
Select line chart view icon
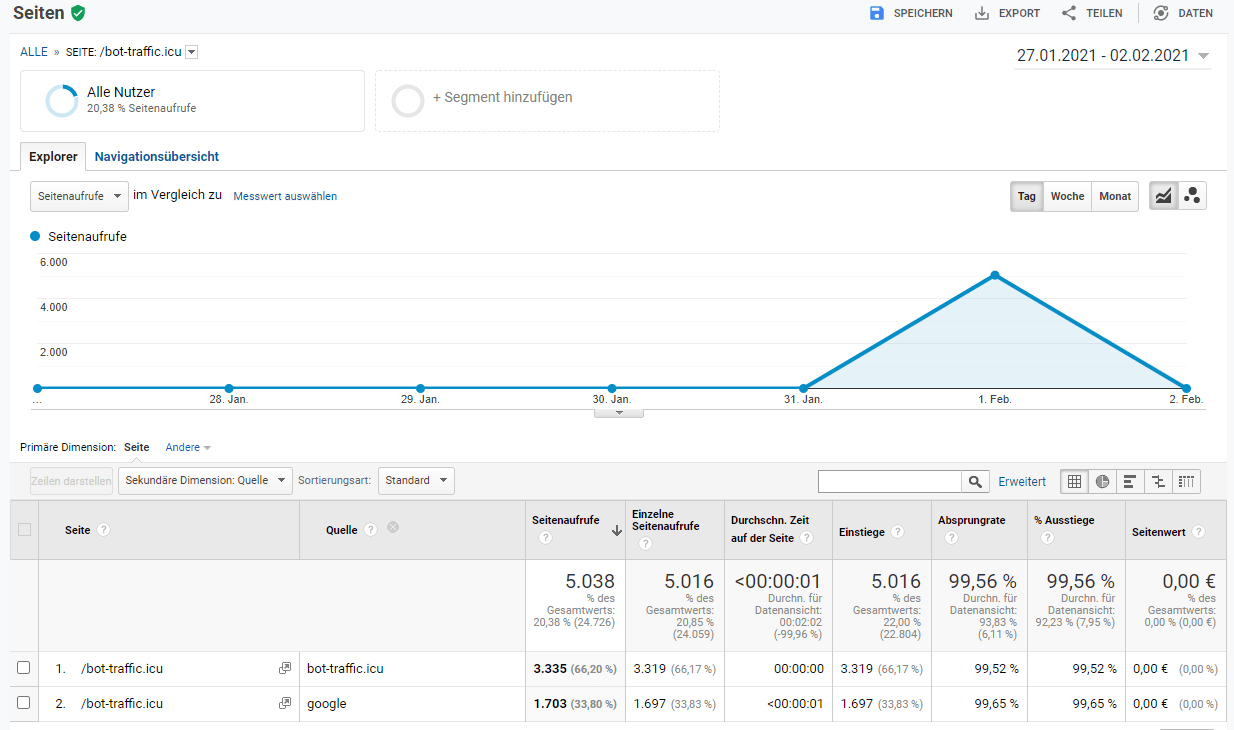click(x=1163, y=196)
